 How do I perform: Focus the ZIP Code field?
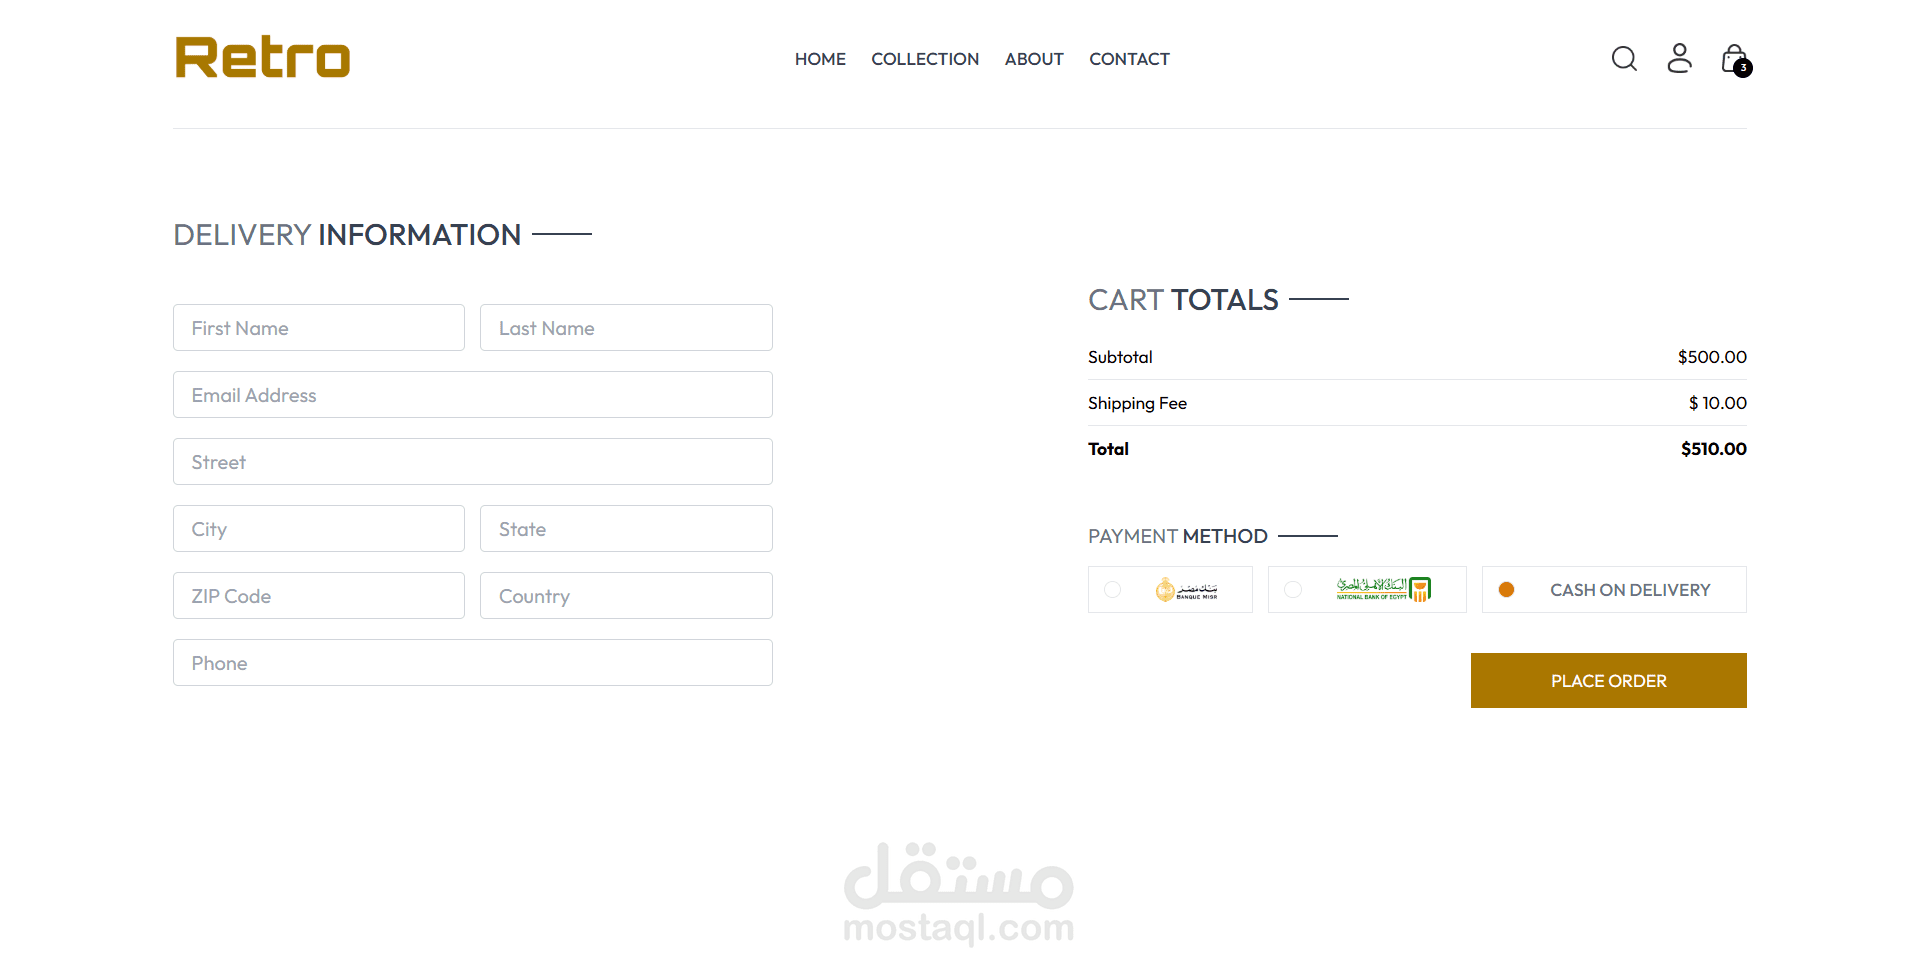(x=319, y=596)
